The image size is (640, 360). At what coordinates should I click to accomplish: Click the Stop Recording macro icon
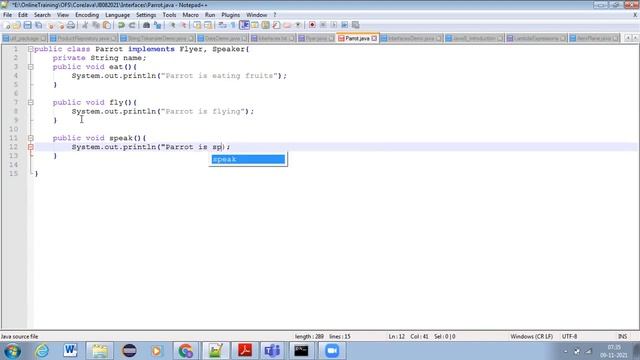[323, 25]
